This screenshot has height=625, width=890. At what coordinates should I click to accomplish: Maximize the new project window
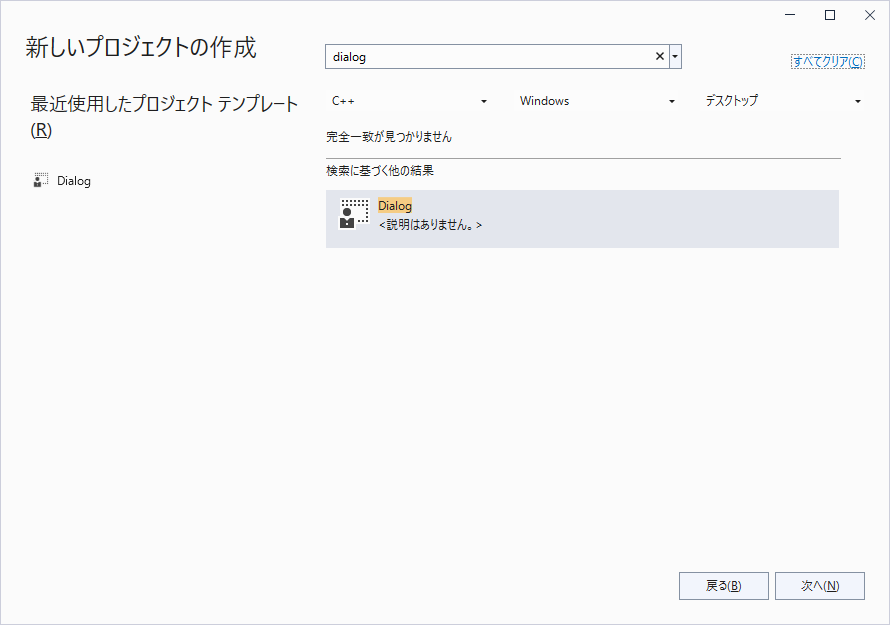point(830,15)
